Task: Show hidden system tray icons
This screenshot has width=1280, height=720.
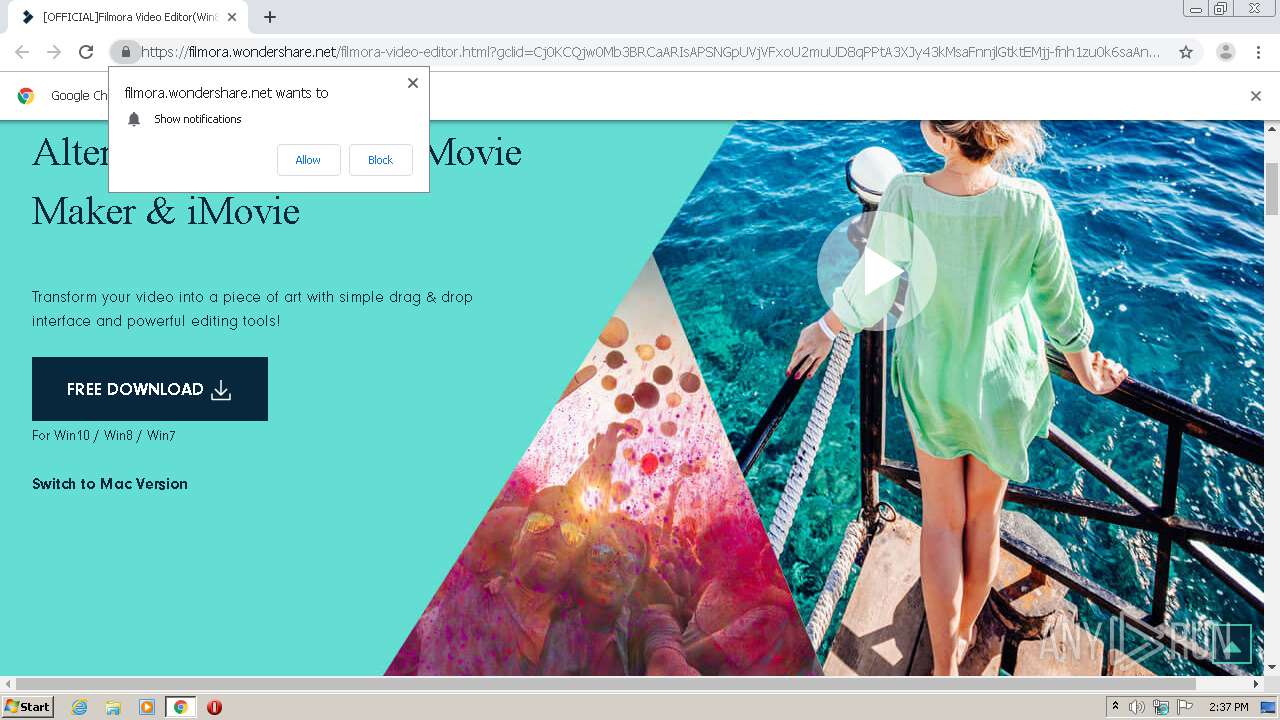Action: click(1115, 707)
